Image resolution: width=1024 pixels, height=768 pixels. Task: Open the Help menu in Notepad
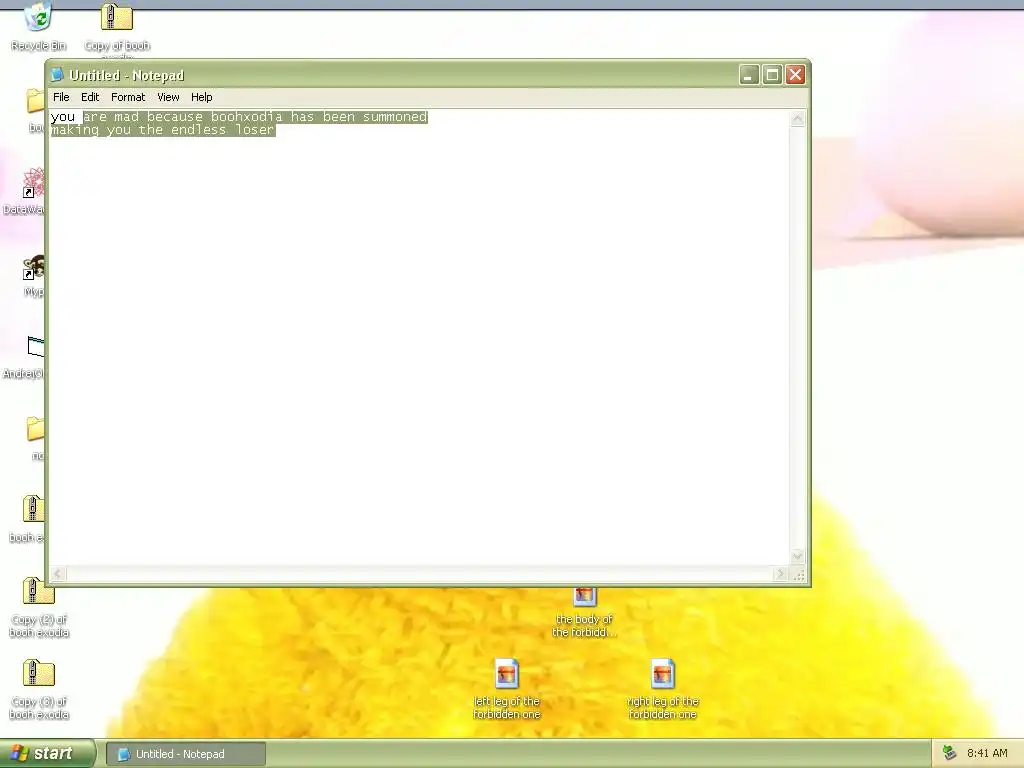(x=202, y=97)
